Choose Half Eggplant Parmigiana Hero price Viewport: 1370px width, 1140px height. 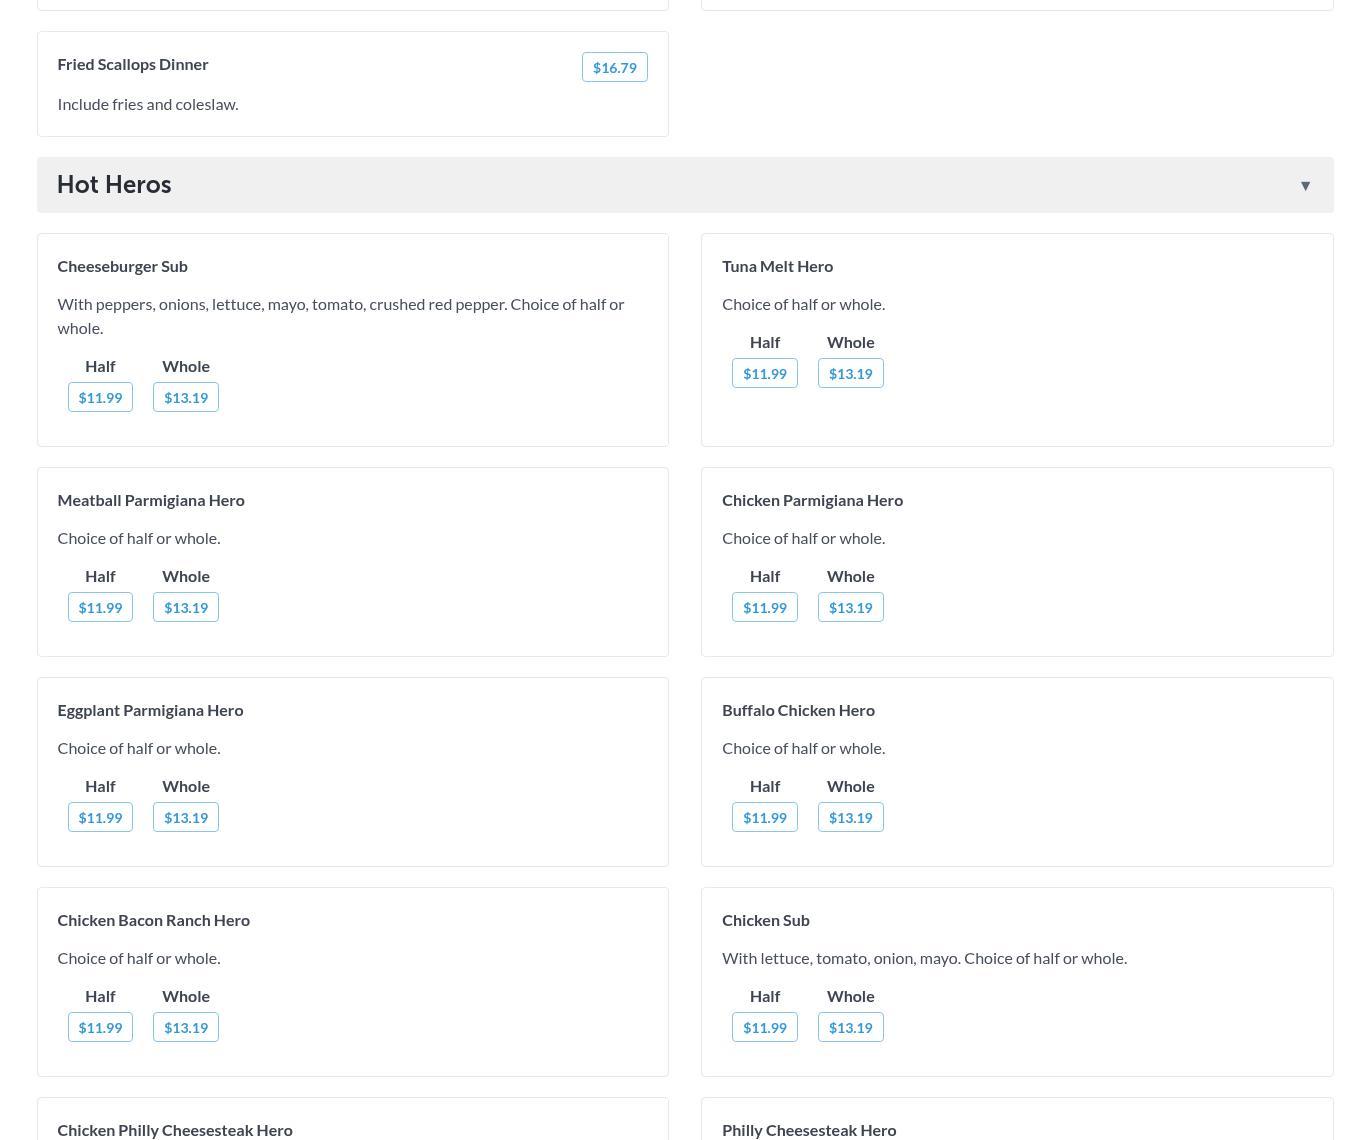point(100,818)
